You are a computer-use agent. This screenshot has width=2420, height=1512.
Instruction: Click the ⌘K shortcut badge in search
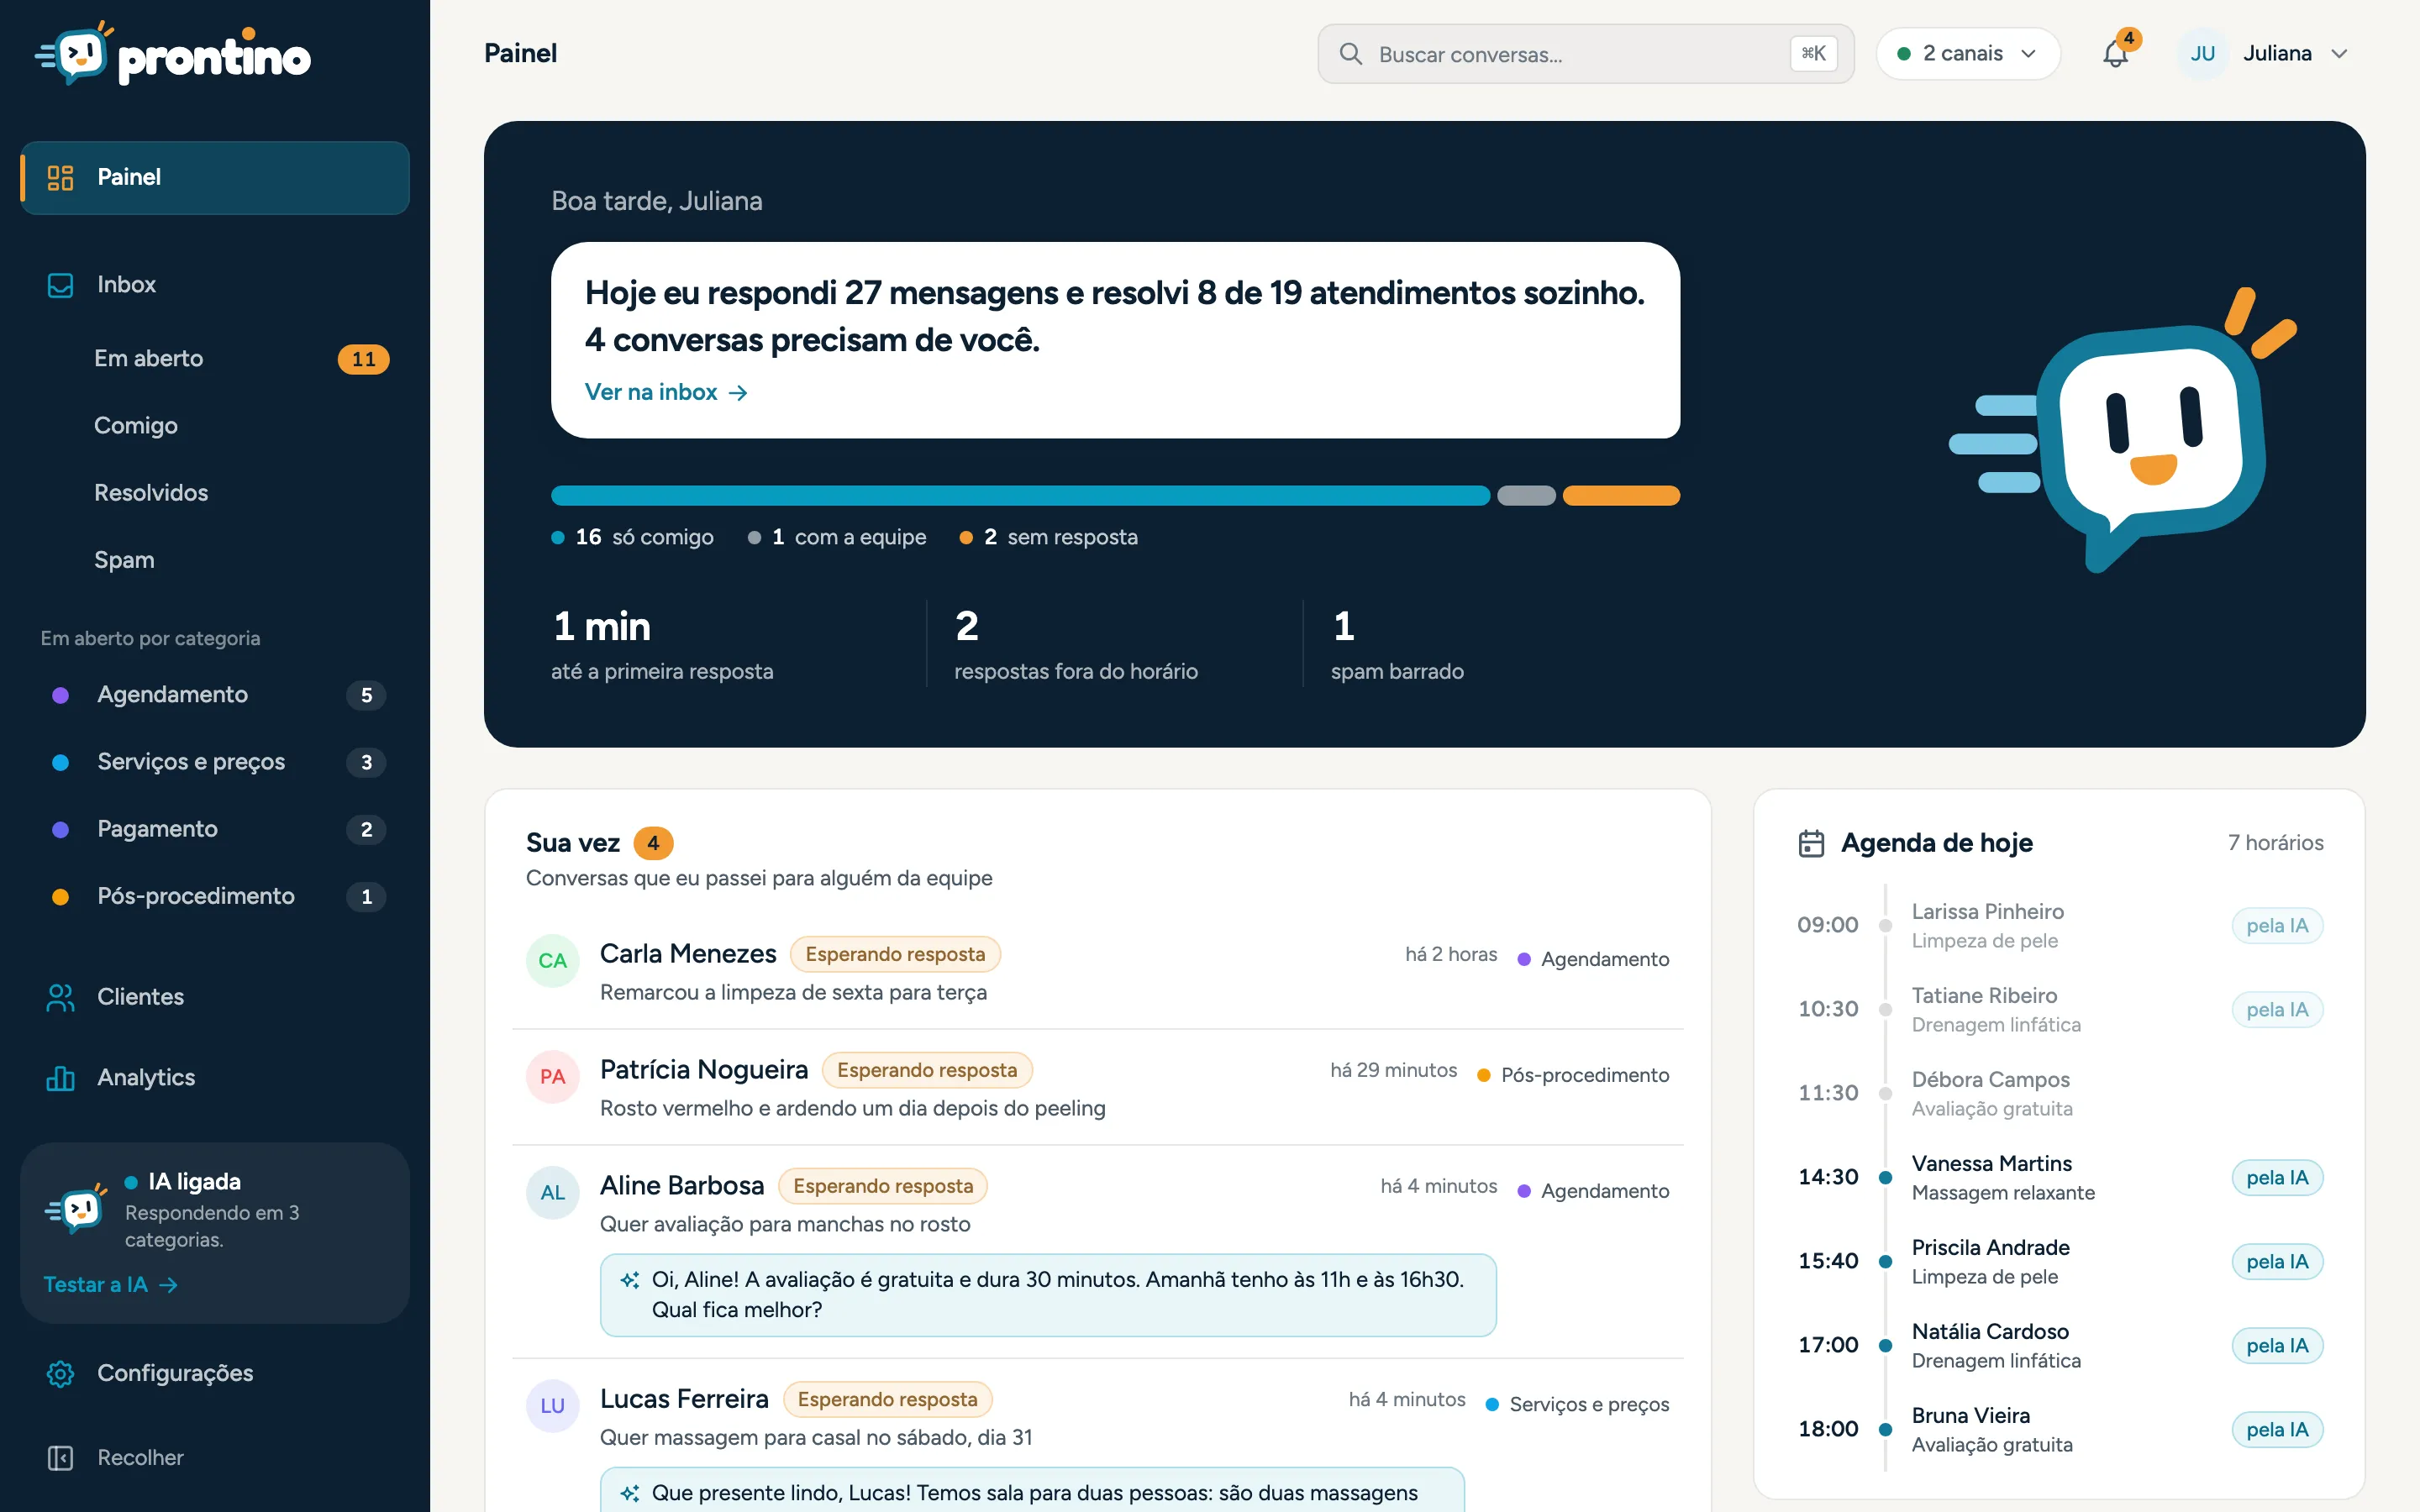[x=1813, y=54]
